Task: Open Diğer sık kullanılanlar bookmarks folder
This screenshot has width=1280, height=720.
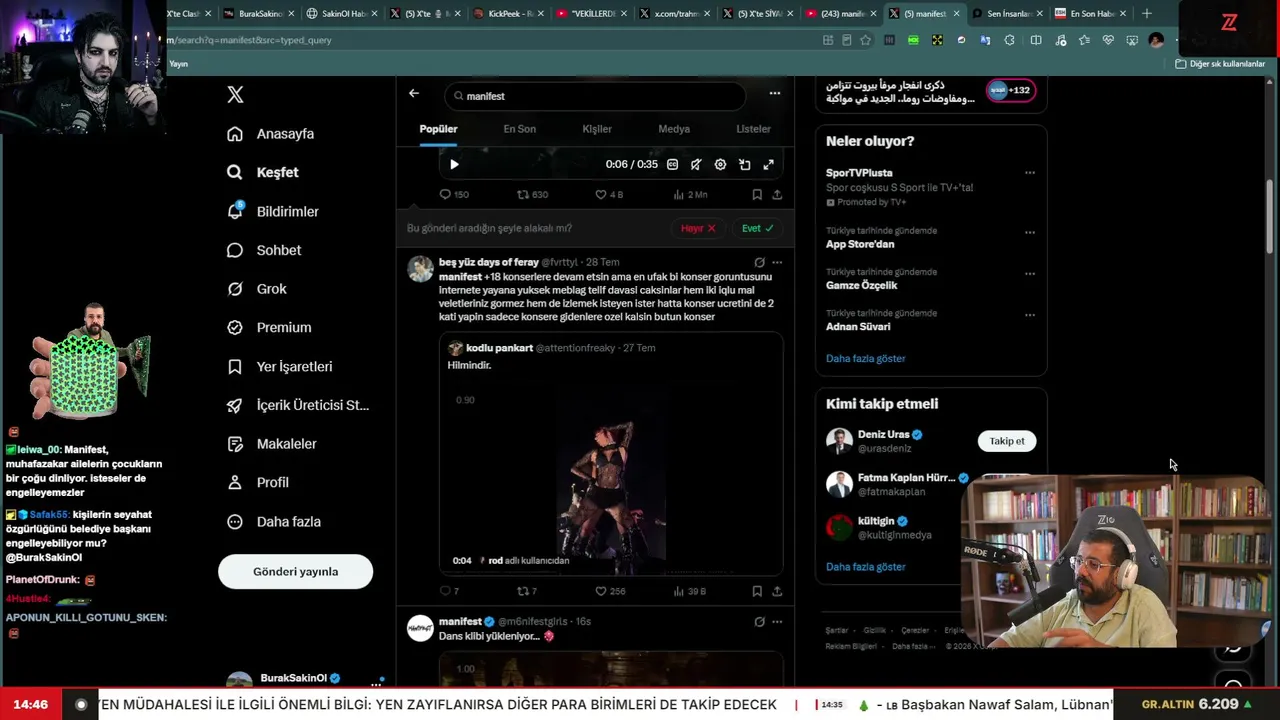Action: point(1220,64)
